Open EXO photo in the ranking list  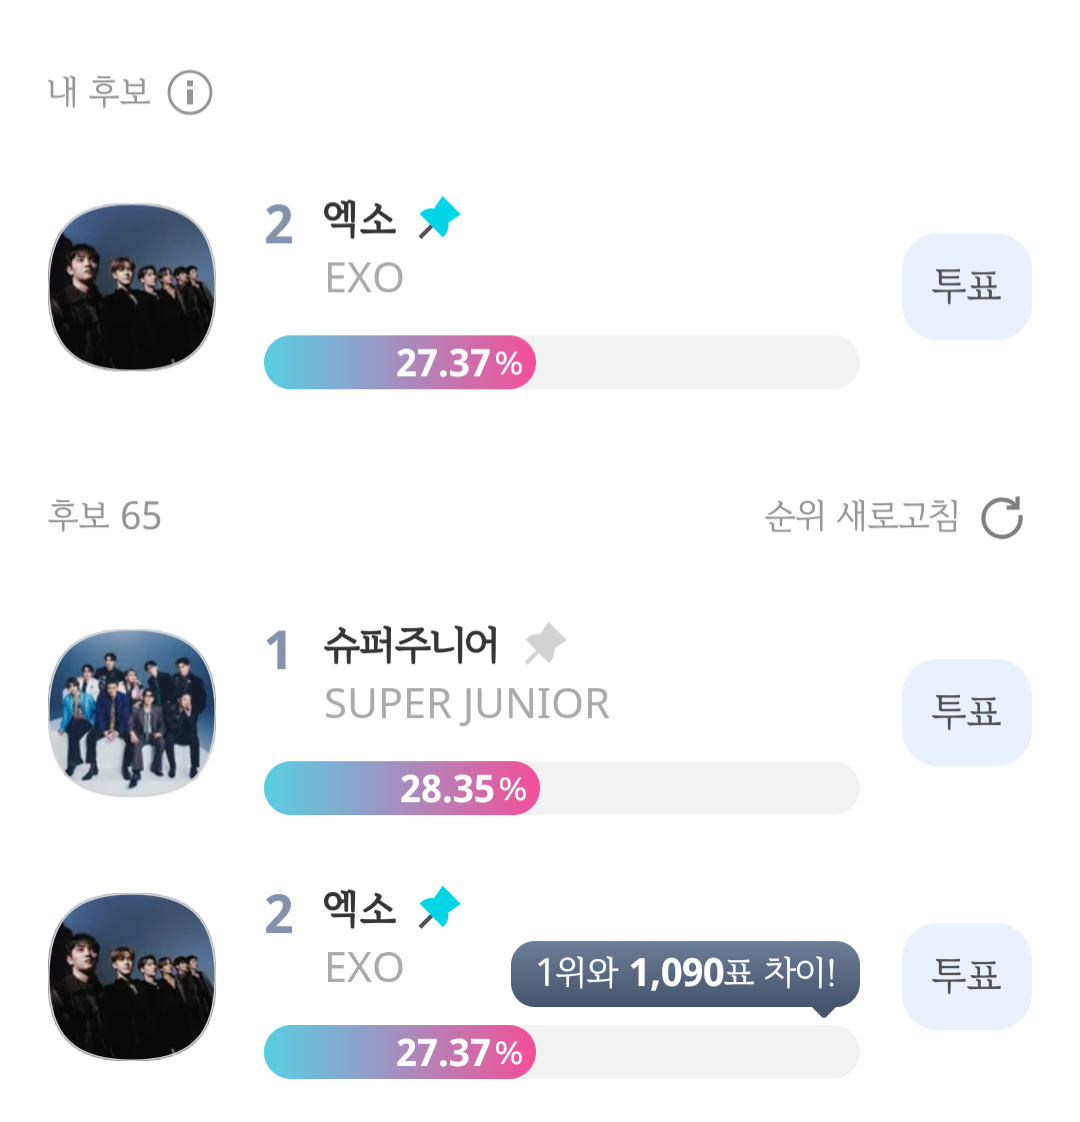pyautogui.click(x=132, y=976)
